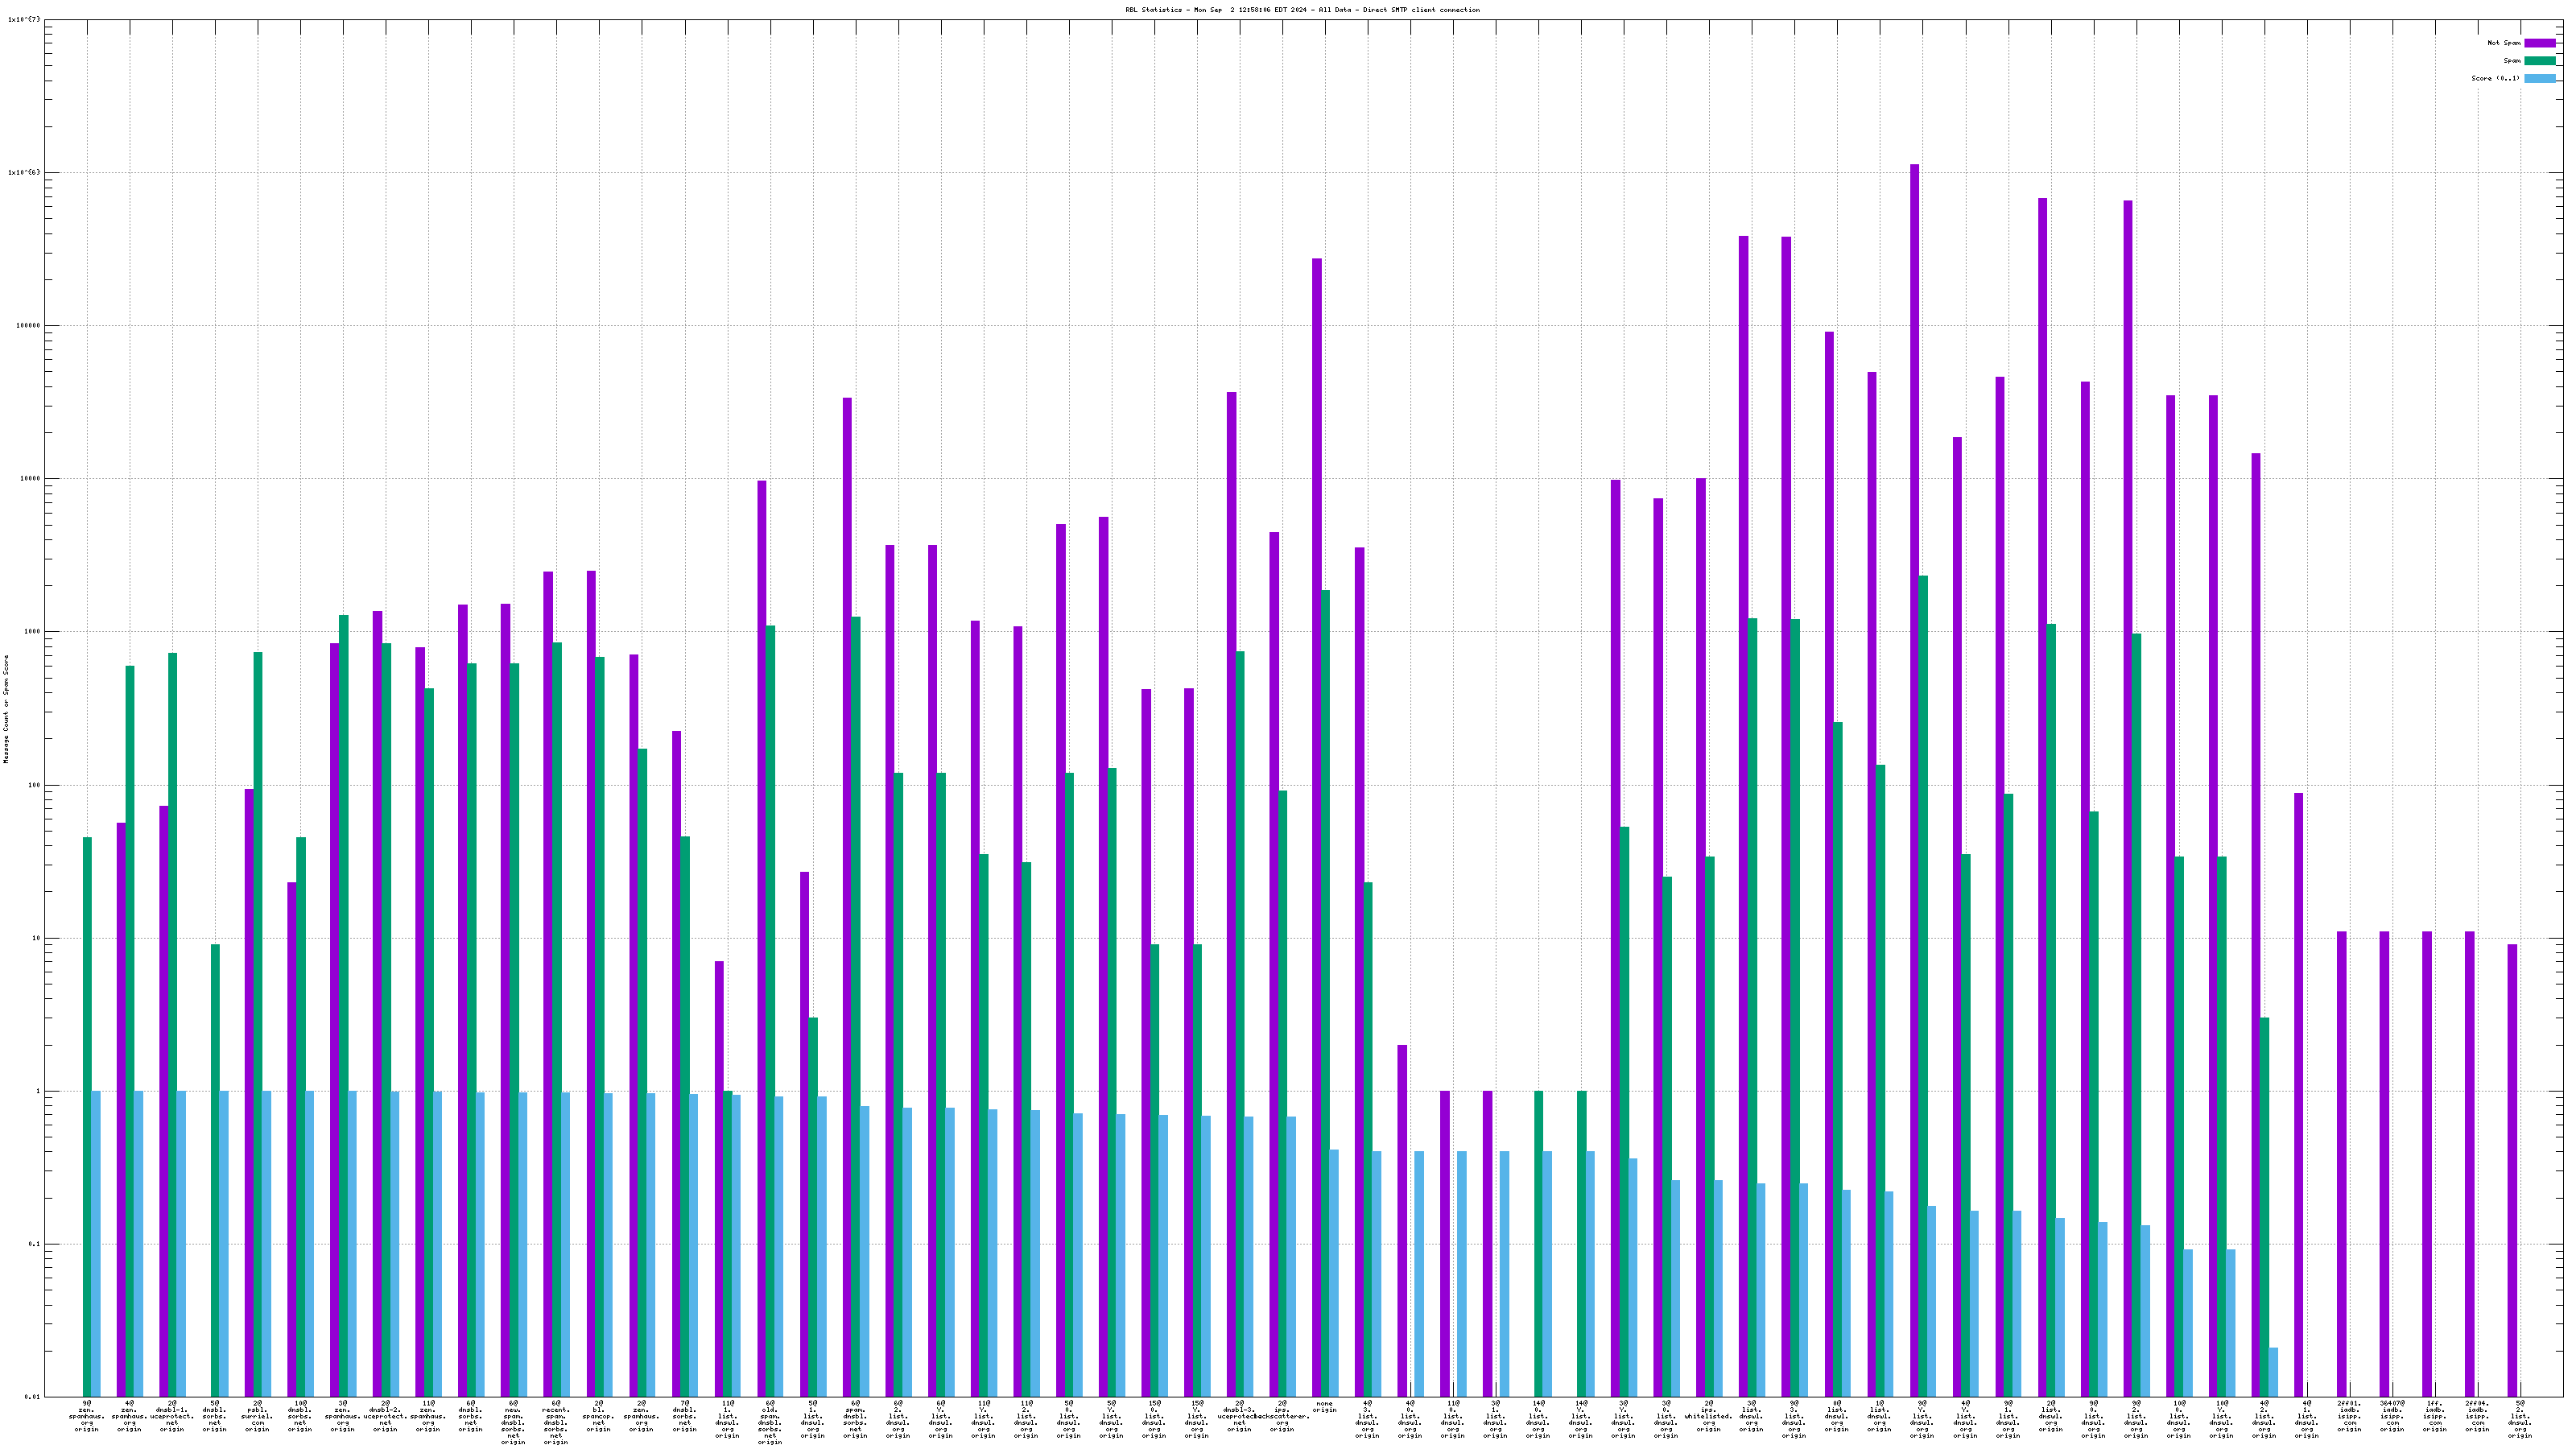Click the dnsbl-1.uceprotect.net x-axis label

tap(172, 1416)
